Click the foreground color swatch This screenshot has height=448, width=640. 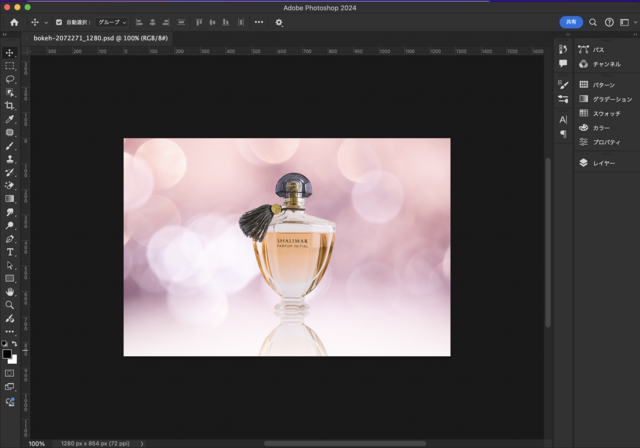coord(7,354)
